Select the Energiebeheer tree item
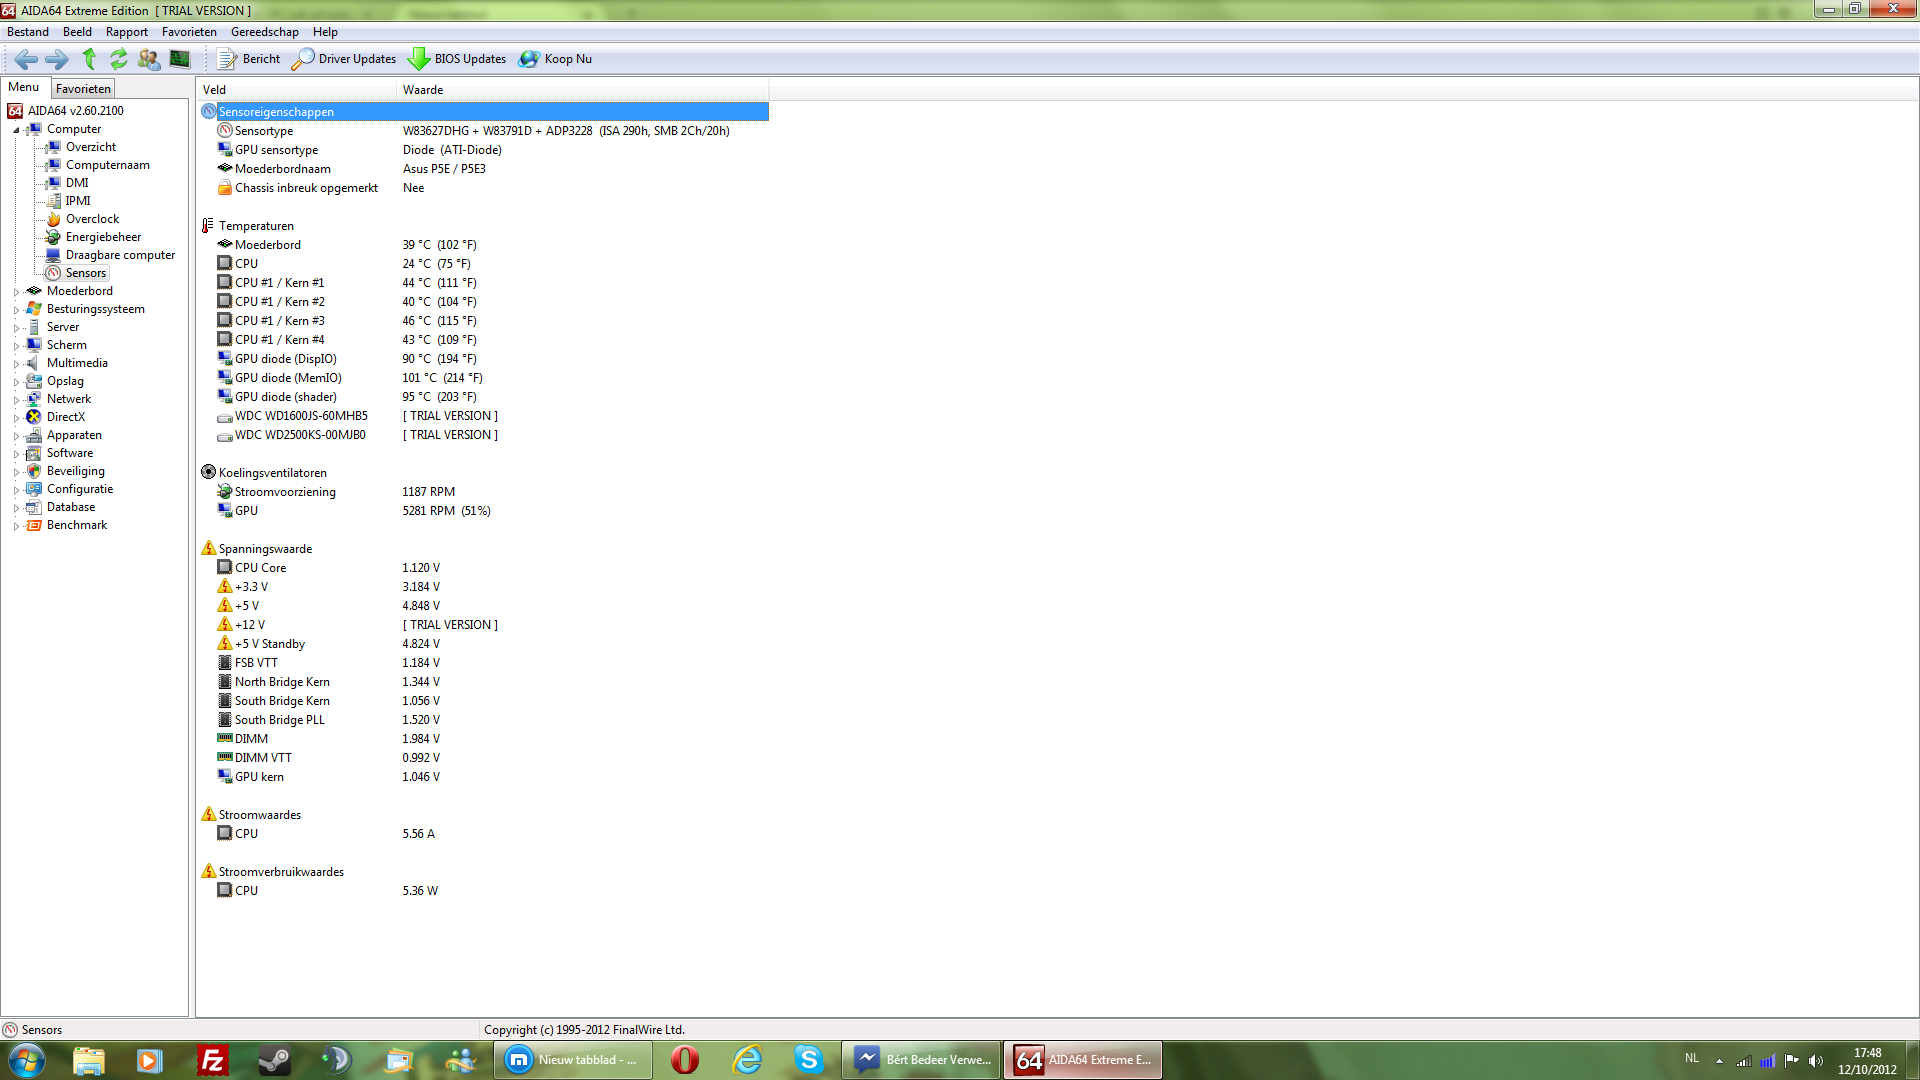 pyautogui.click(x=103, y=237)
